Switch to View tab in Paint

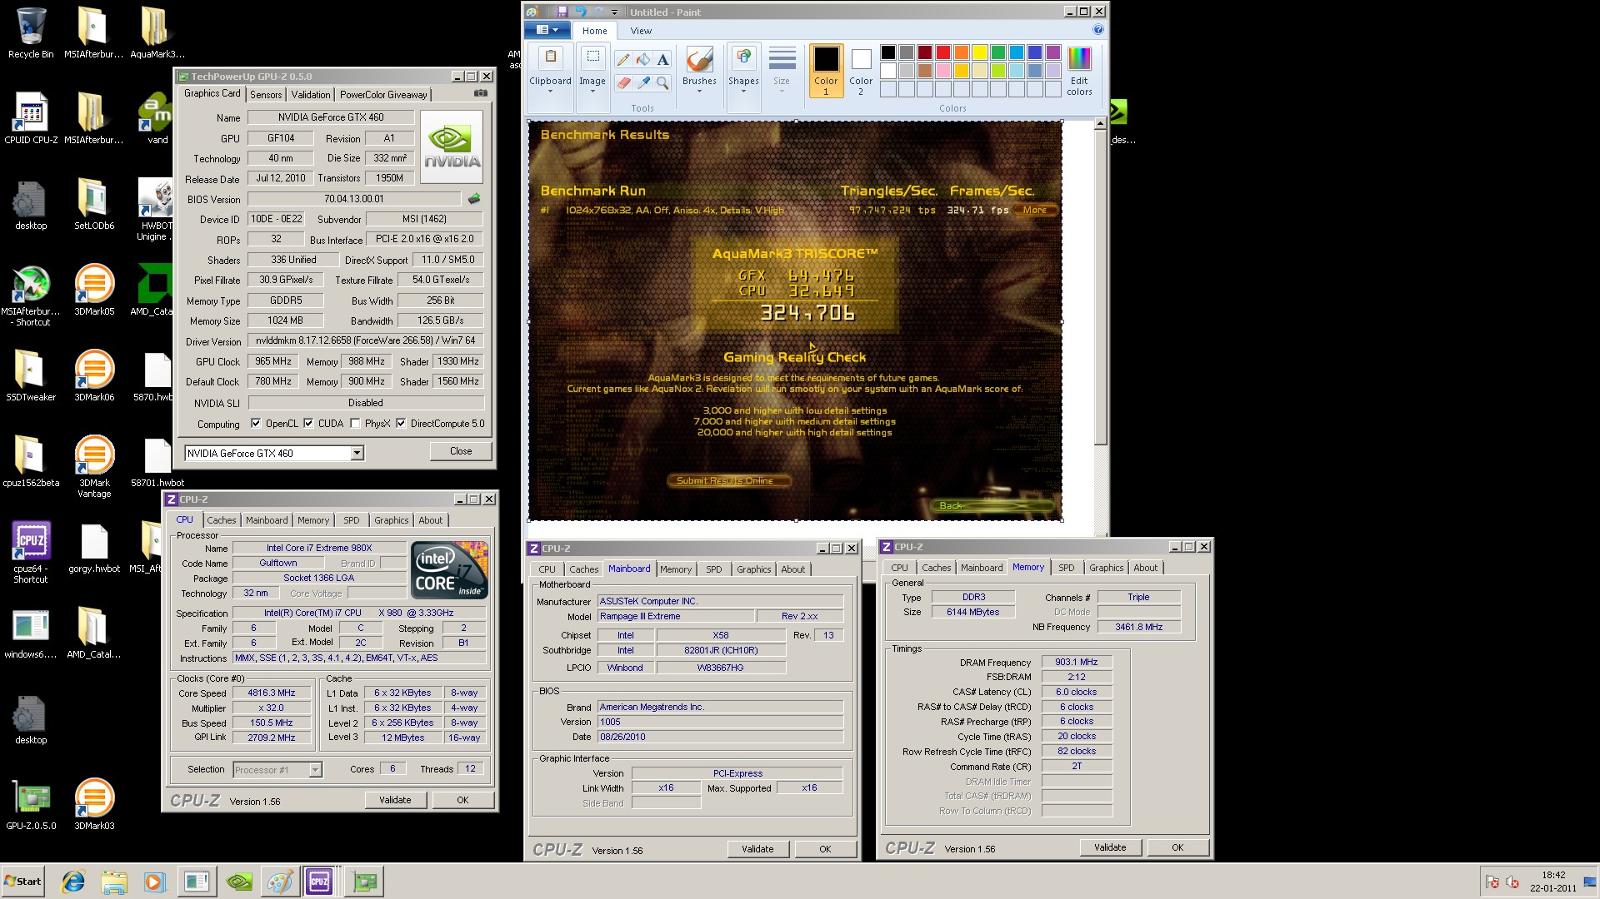pos(641,31)
